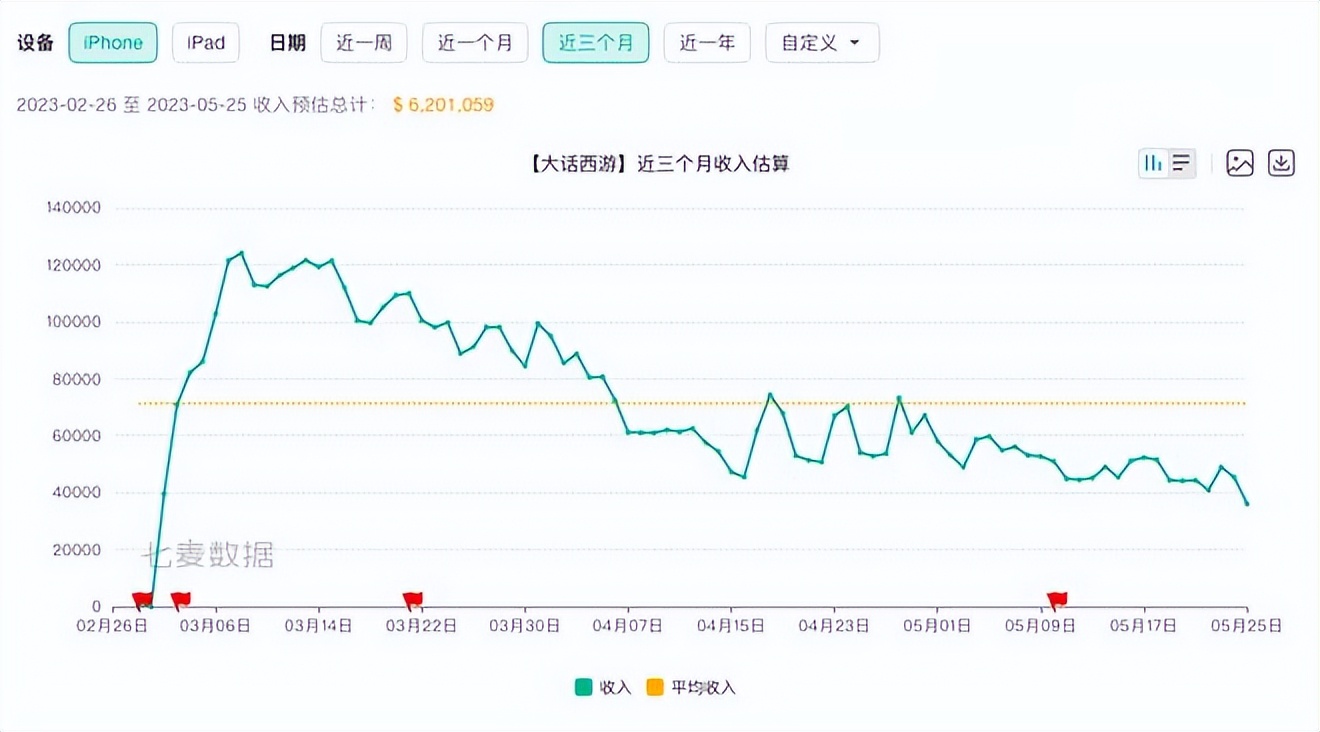1320x732 pixels.
Task: Open the 自定义 date range dropdown
Action: [822, 42]
